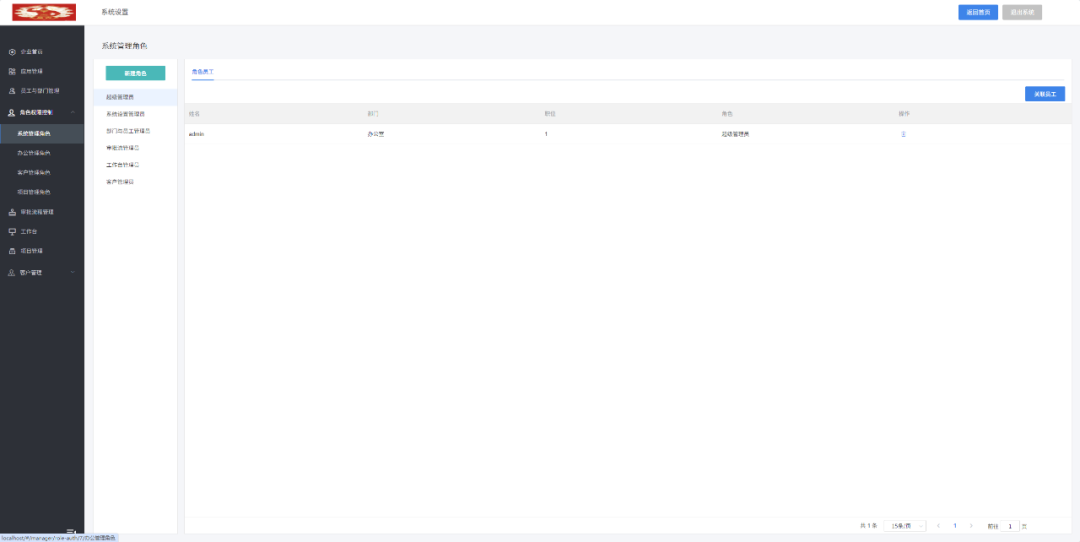1080x542 pixels.
Task: Click the red company logo
Action: [44, 12]
